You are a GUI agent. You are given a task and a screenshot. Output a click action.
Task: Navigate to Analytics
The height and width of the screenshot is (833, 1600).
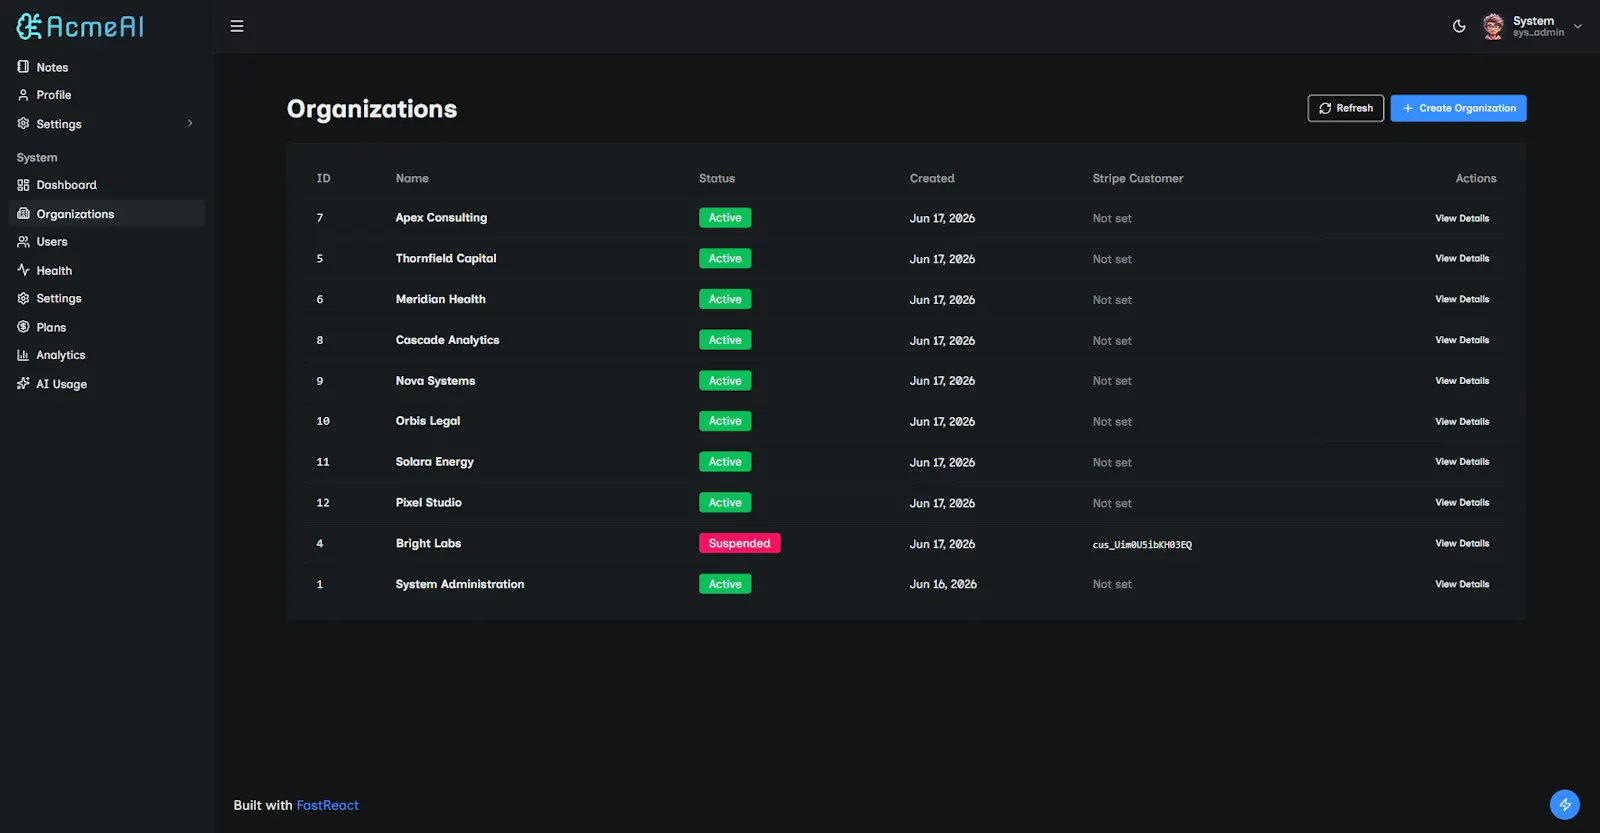(106, 355)
